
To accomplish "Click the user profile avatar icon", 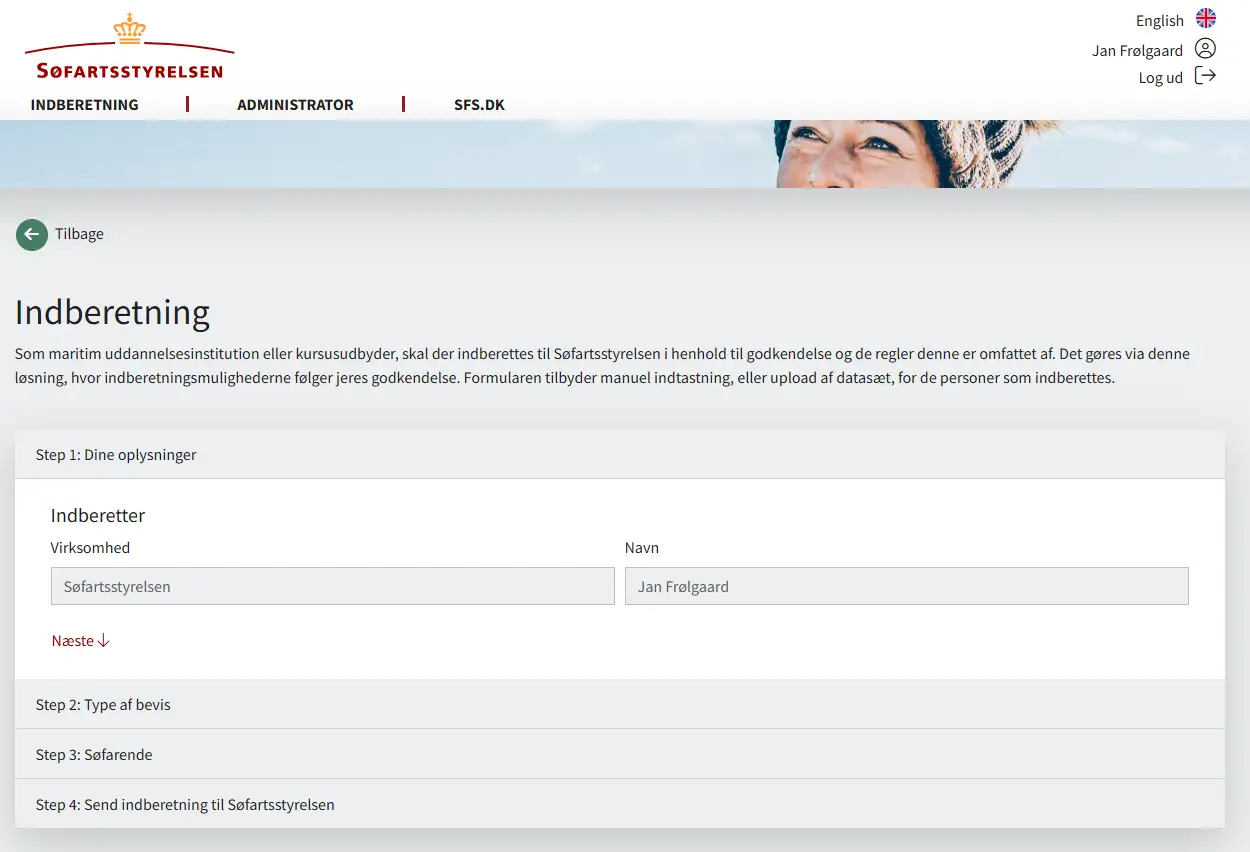I will coord(1205,49).
